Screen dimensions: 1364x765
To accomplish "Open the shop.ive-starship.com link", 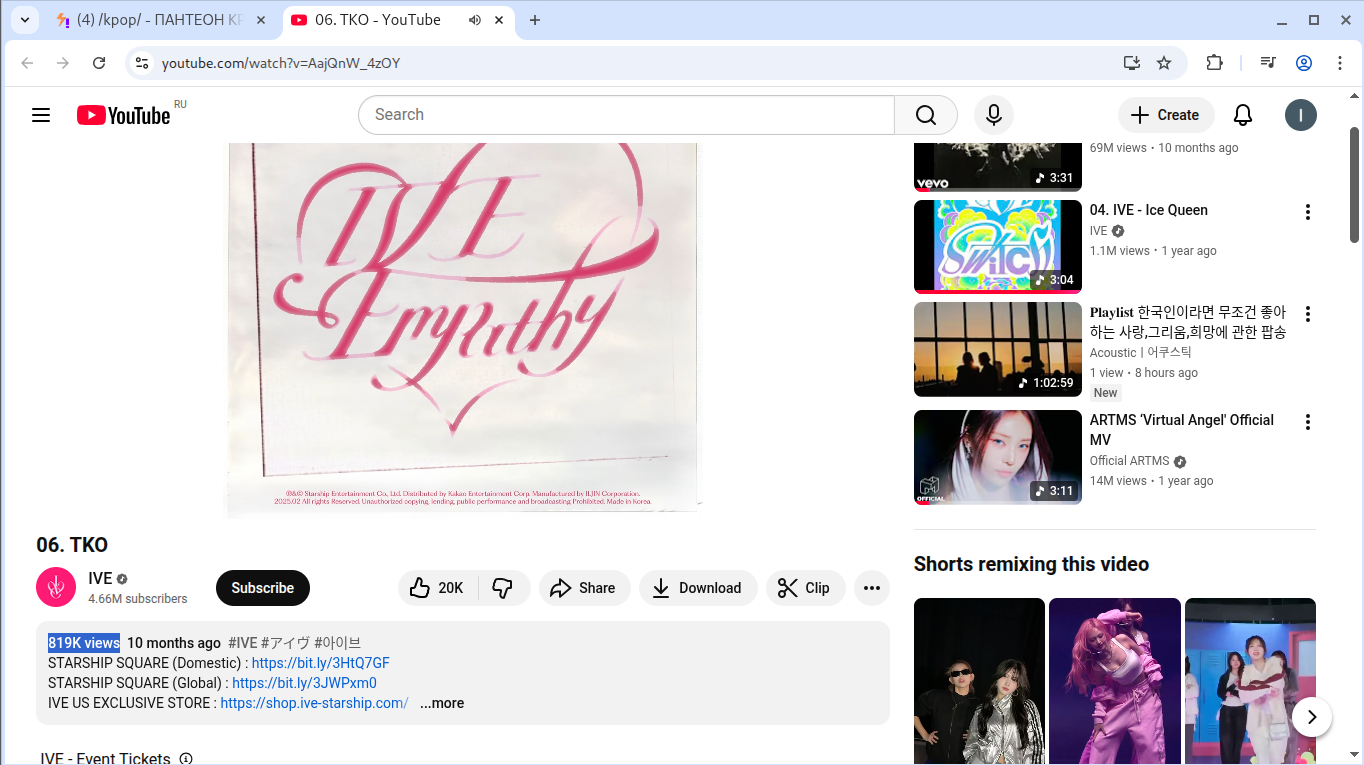I will pyautogui.click(x=314, y=703).
